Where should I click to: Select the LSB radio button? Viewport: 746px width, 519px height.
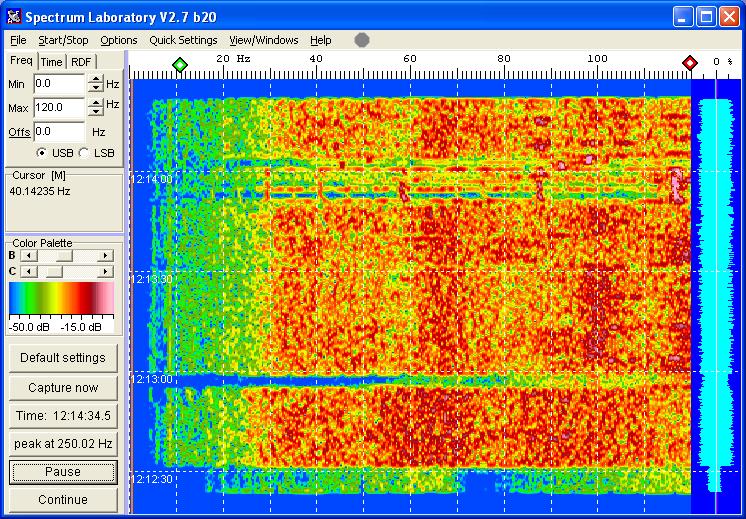pyautogui.click(x=84, y=152)
